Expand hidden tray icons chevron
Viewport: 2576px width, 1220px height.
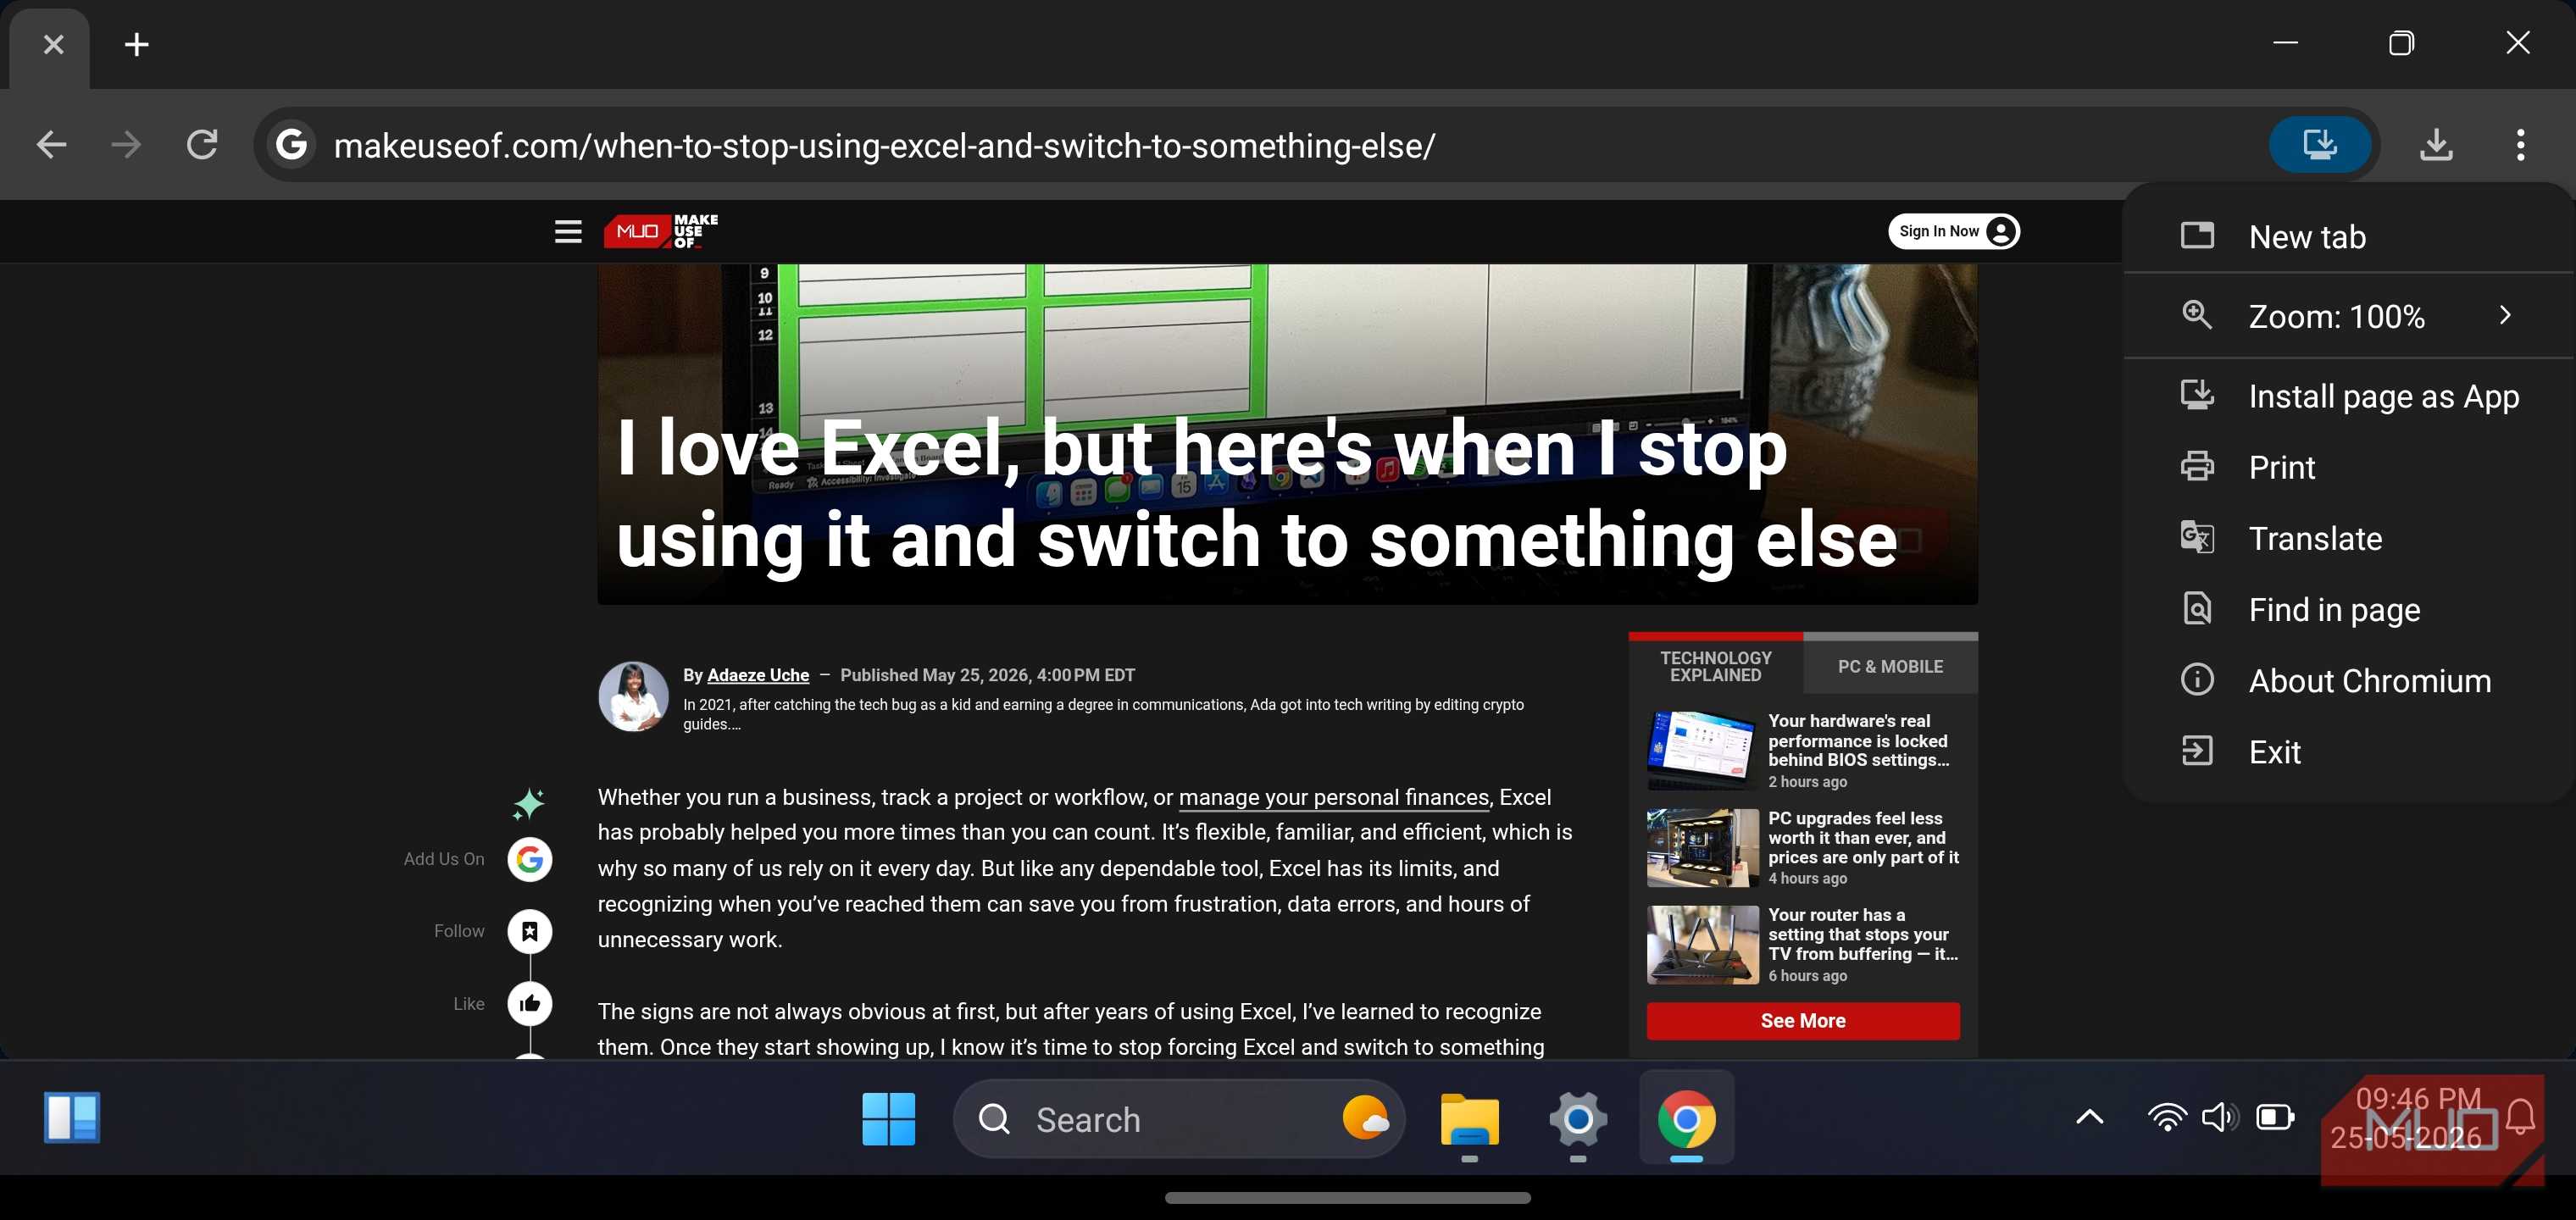pyautogui.click(x=2089, y=1118)
